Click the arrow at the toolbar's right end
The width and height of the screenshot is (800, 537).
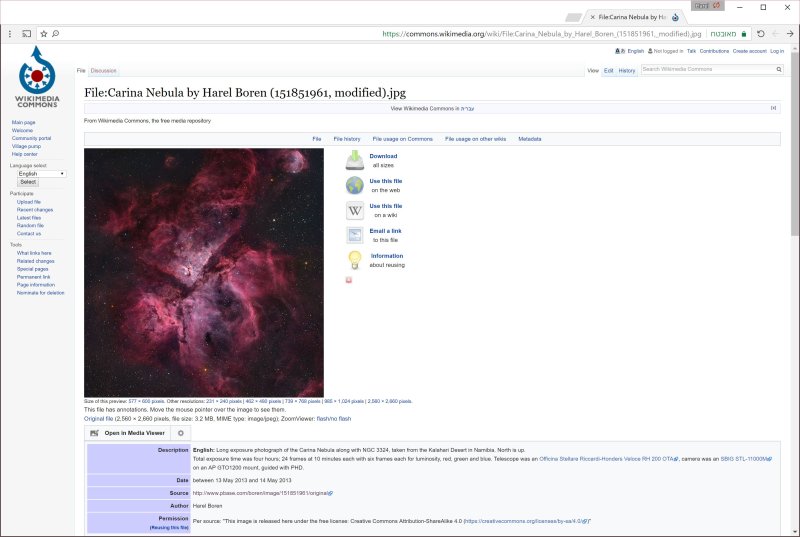790,34
